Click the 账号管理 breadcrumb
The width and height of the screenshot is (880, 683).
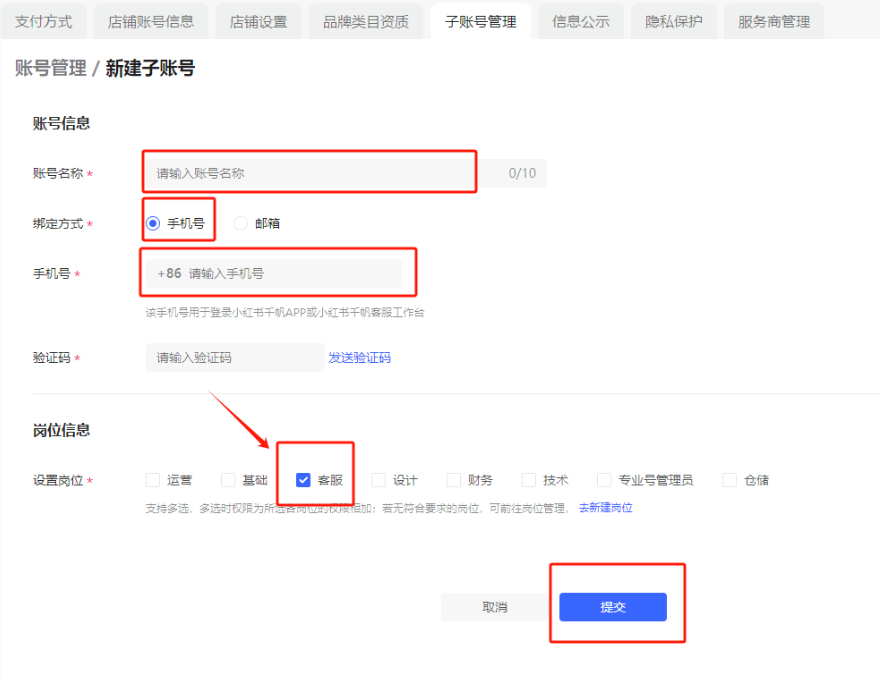click(x=50, y=68)
